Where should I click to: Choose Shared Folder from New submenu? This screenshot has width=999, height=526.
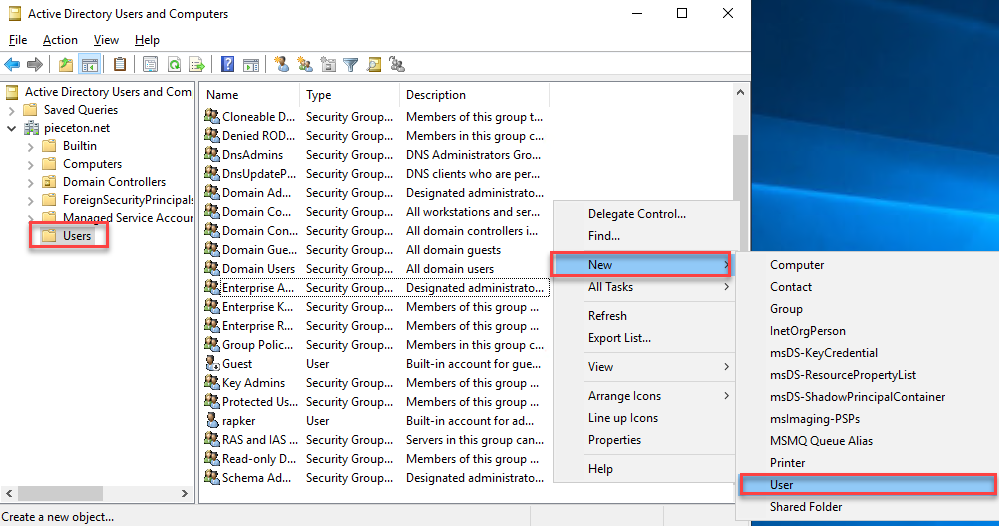point(867,507)
